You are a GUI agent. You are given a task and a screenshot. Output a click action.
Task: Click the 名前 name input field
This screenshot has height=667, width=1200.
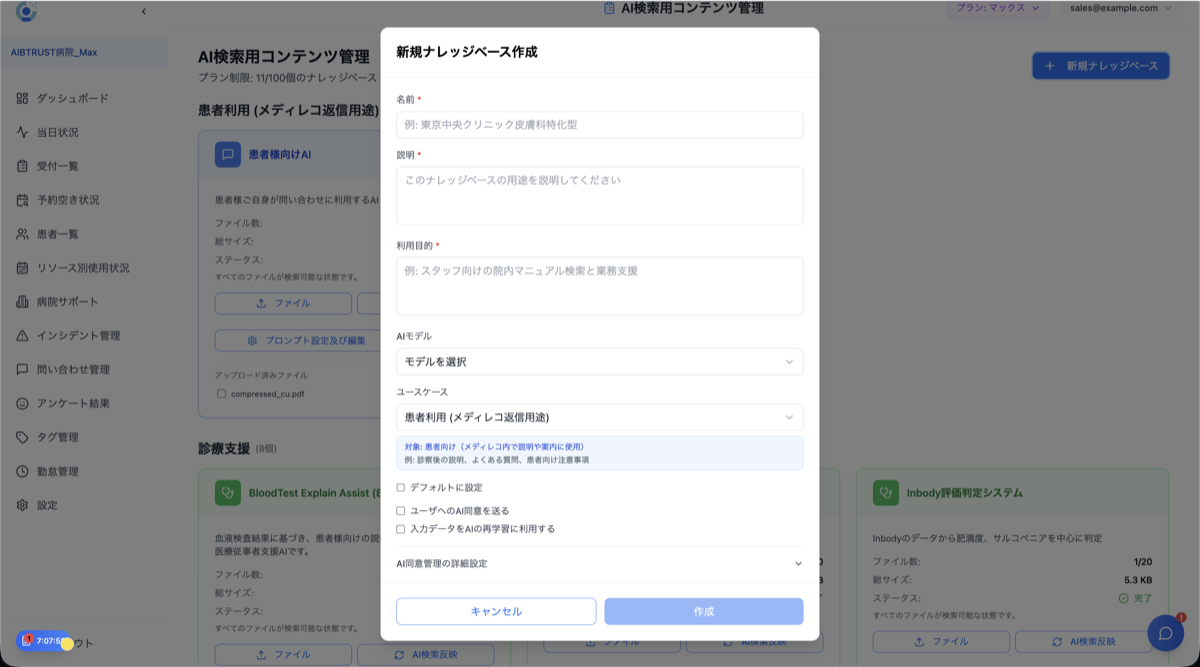pos(599,124)
